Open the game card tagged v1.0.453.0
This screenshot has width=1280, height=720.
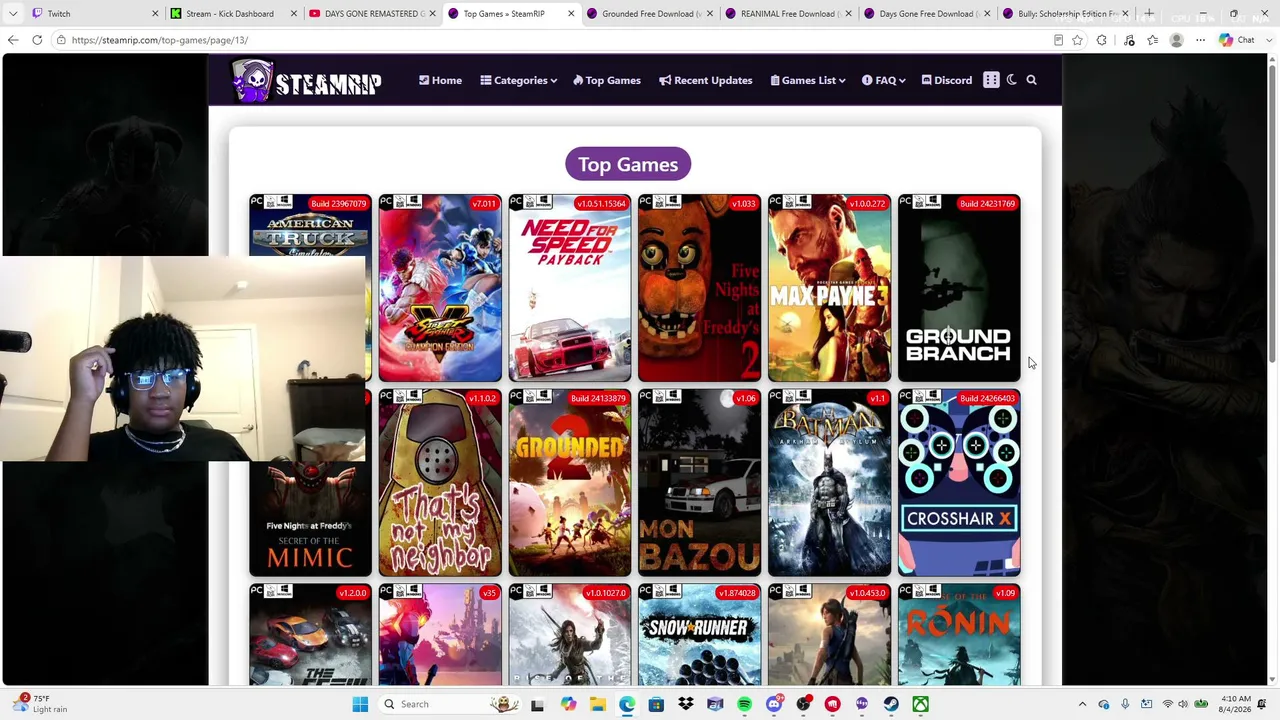[830, 635]
